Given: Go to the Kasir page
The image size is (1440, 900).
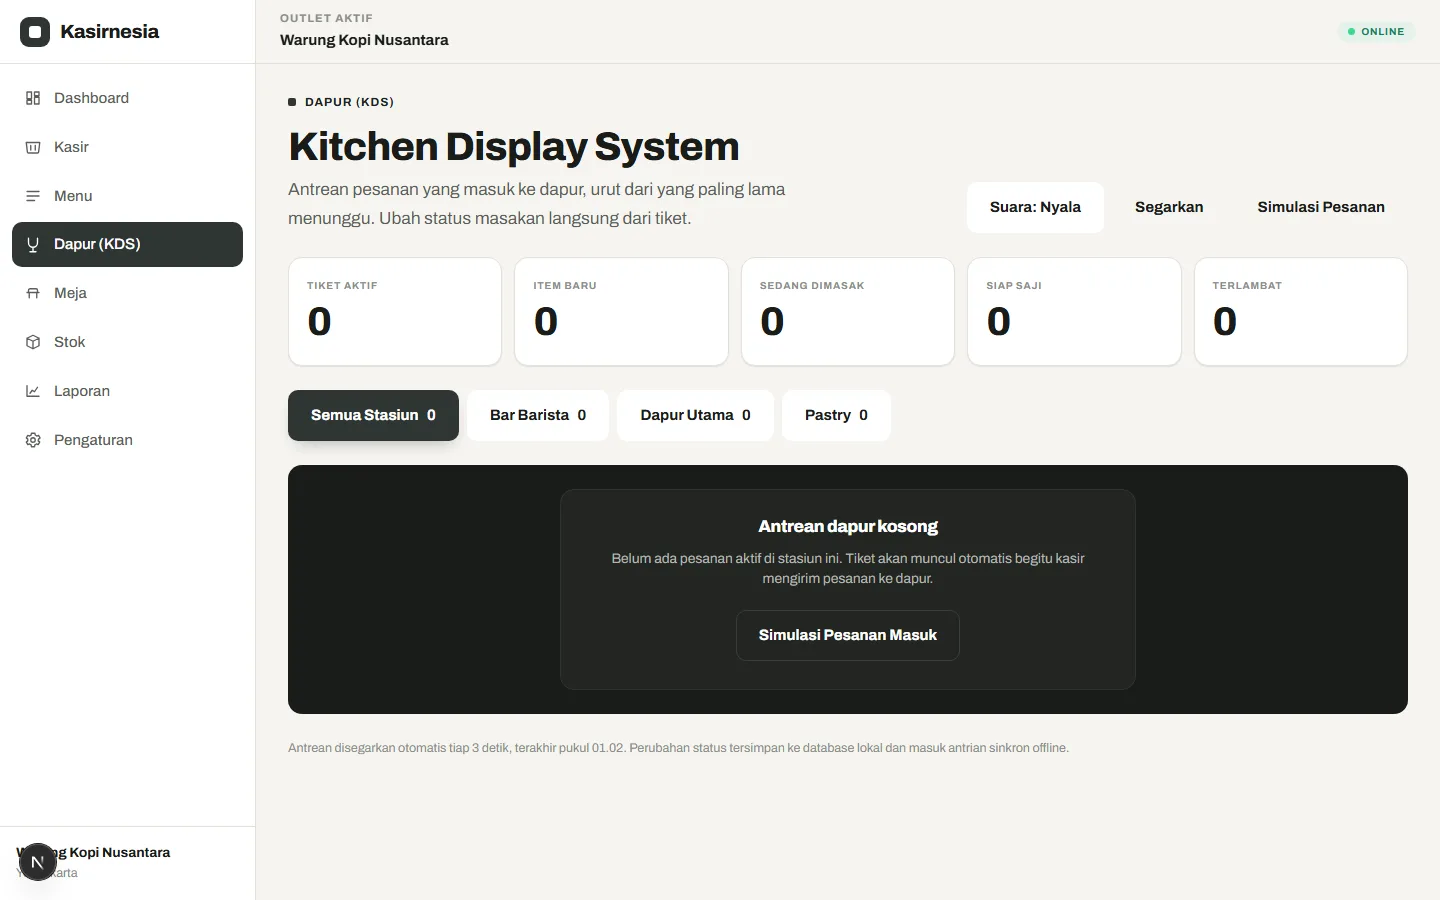Looking at the screenshot, I should tap(127, 147).
